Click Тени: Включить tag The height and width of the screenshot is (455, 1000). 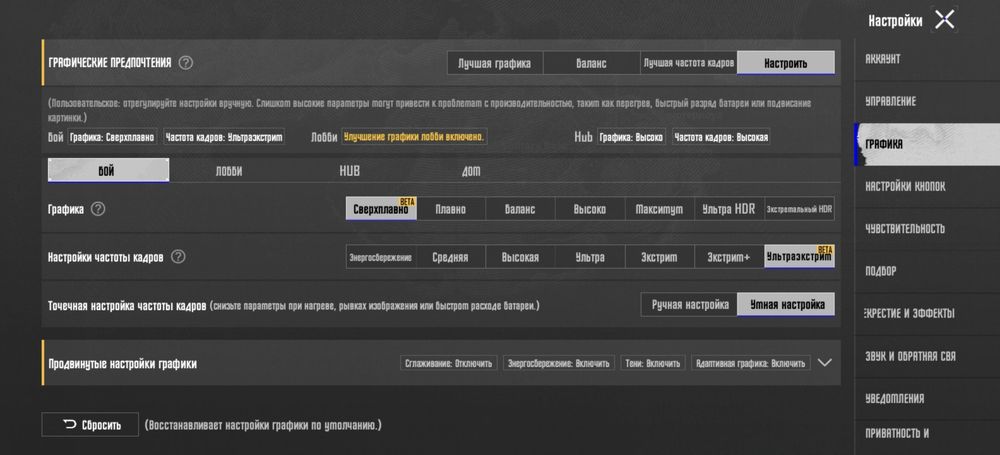(x=654, y=363)
